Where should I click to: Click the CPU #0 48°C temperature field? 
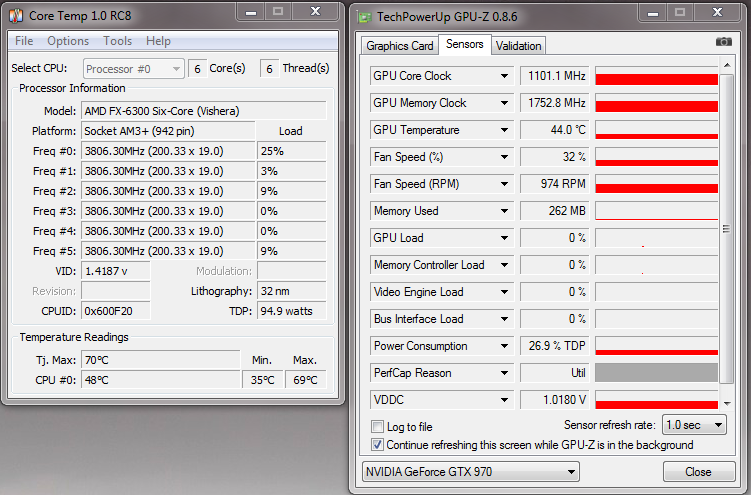tap(160, 380)
